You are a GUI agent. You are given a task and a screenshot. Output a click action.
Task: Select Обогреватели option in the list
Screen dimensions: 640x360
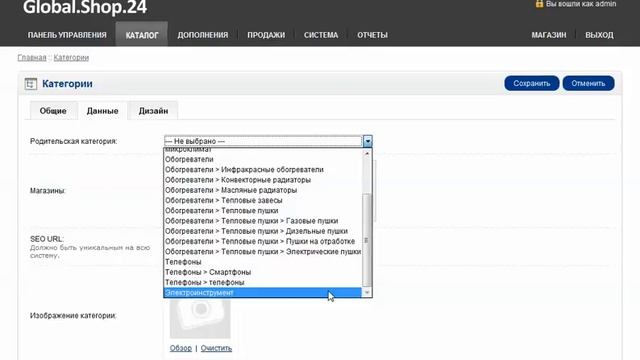(263, 159)
